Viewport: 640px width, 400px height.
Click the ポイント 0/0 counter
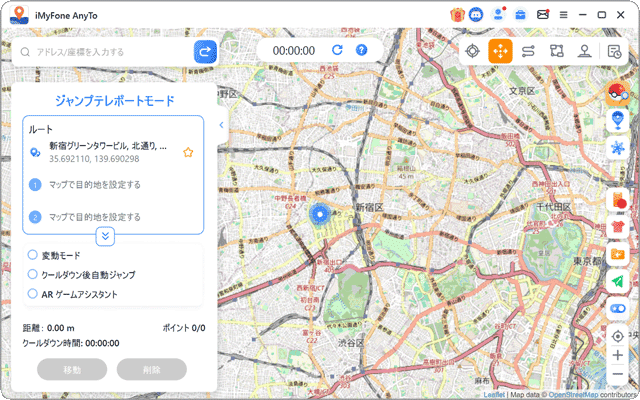point(184,328)
